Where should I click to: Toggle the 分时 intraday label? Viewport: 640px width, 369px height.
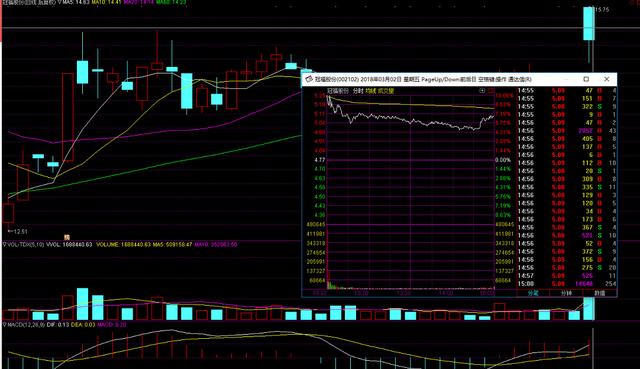coord(358,91)
